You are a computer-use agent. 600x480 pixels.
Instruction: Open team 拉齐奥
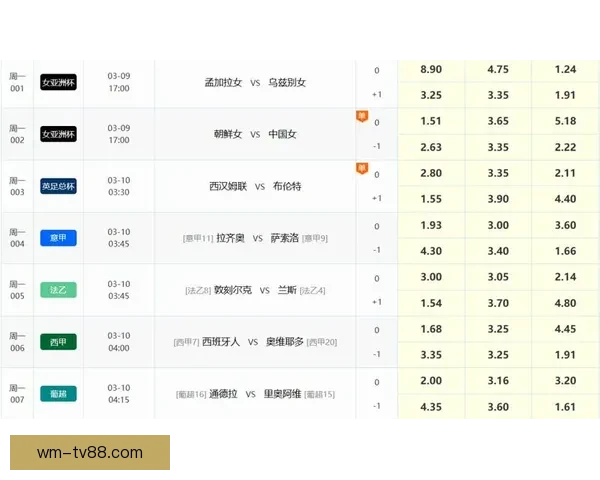[230, 238]
